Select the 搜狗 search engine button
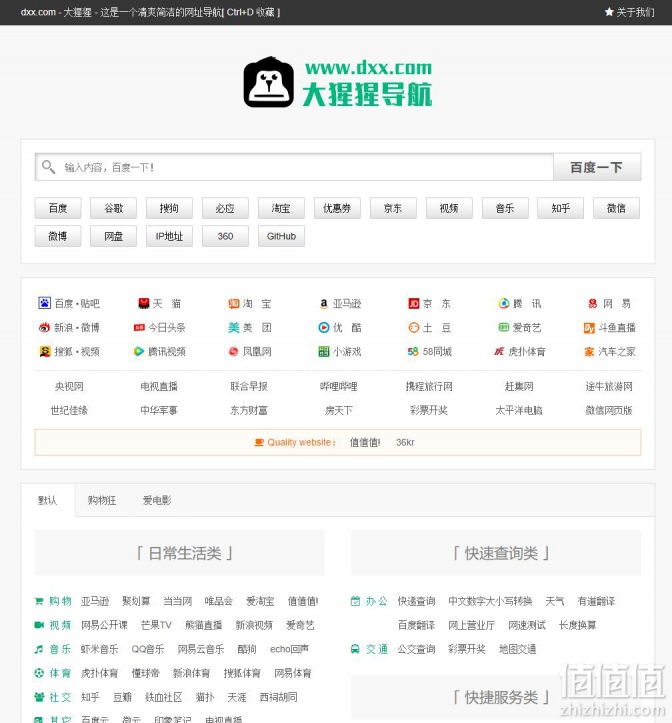Image resolution: width=672 pixels, height=723 pixels. click(x=169, y=208)
